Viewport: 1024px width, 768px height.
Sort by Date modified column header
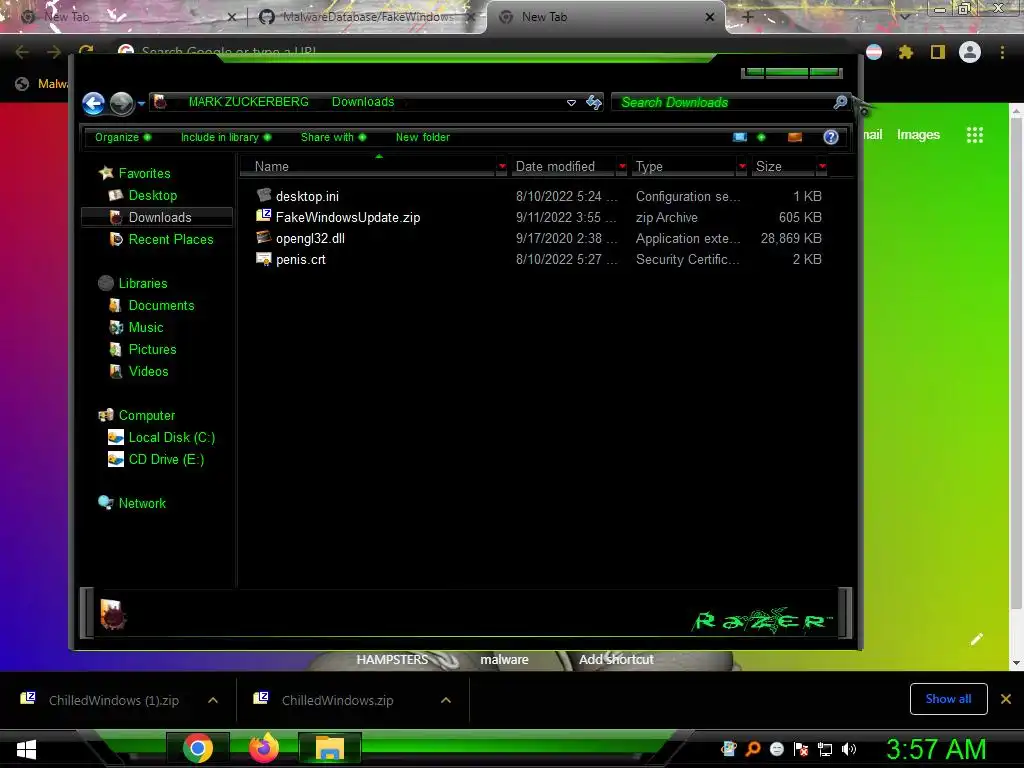[563, 167]
